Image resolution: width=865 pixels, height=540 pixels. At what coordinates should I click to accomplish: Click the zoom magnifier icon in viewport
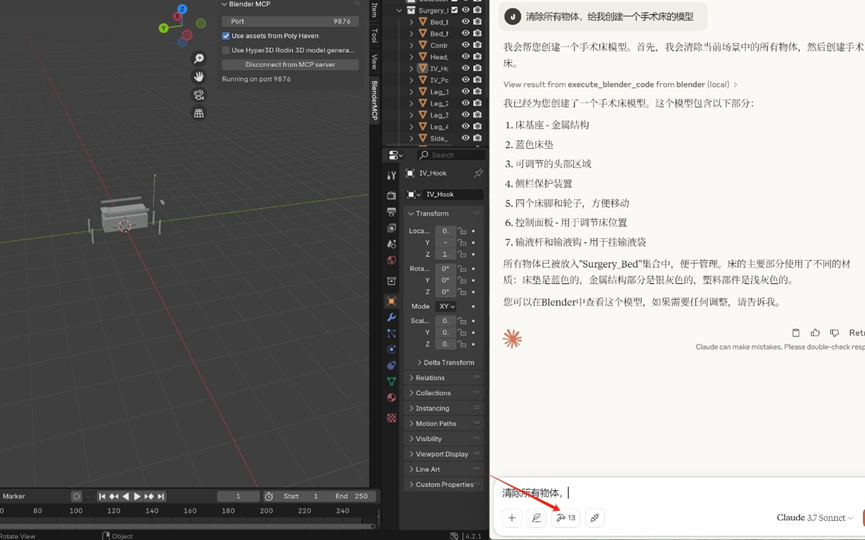click(199, 58)
